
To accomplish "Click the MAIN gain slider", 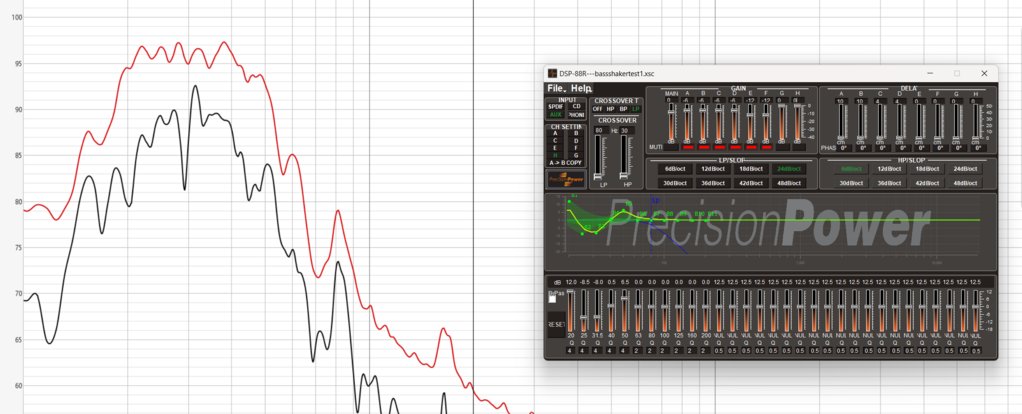I will (671, 123).
